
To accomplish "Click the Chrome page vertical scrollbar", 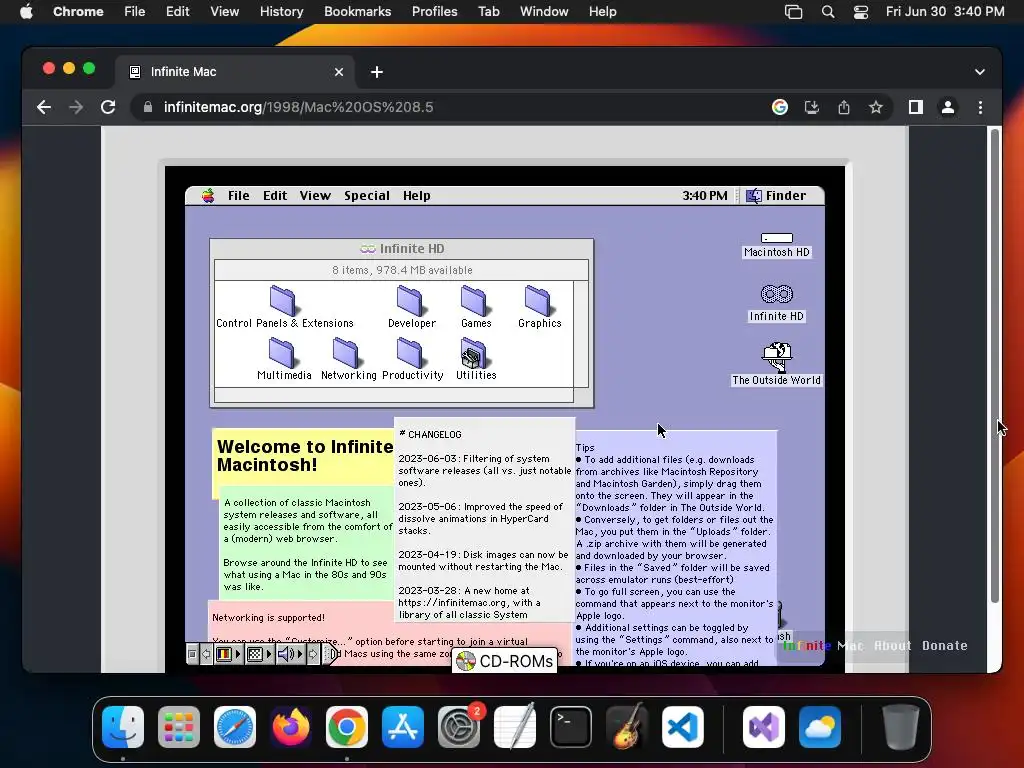I will [995, 366].
